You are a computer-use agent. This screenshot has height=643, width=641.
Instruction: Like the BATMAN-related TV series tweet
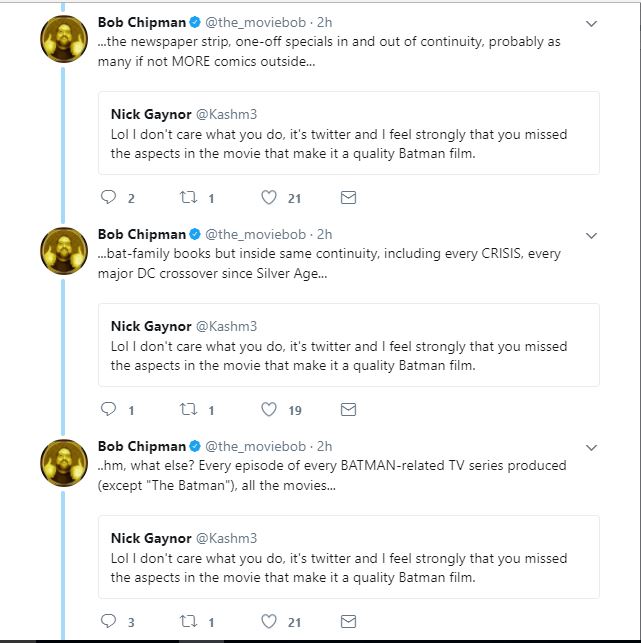269,621
